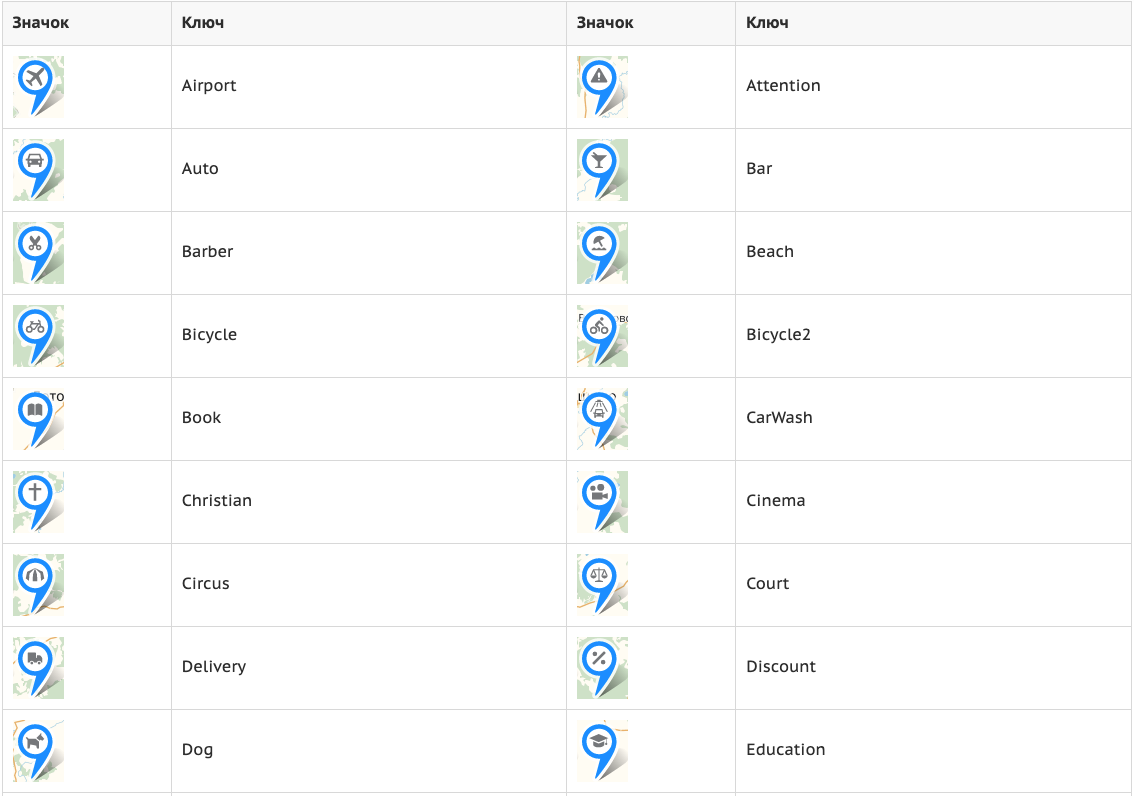The height and width of the screenshot is (796, 1134).
Task: Click the Airport airplane map pin icon
Action: coord(38,87)
